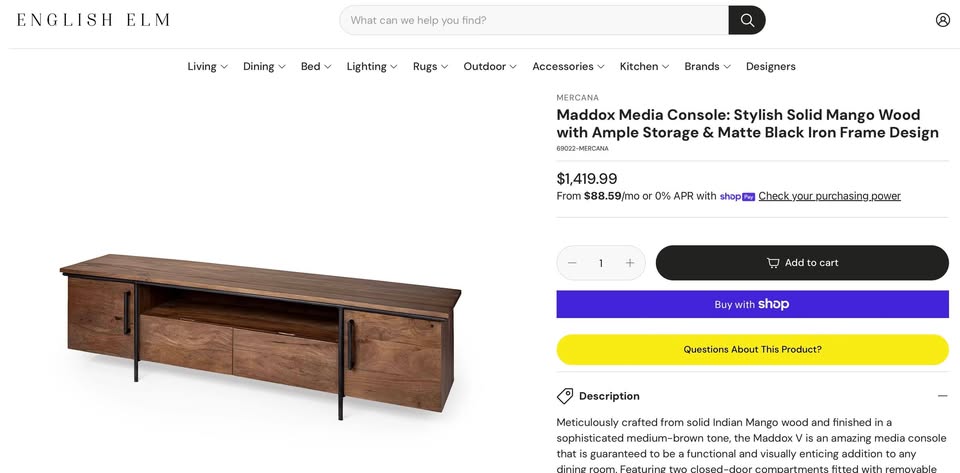Open the Brands dropdown menu

pos(707,67)
